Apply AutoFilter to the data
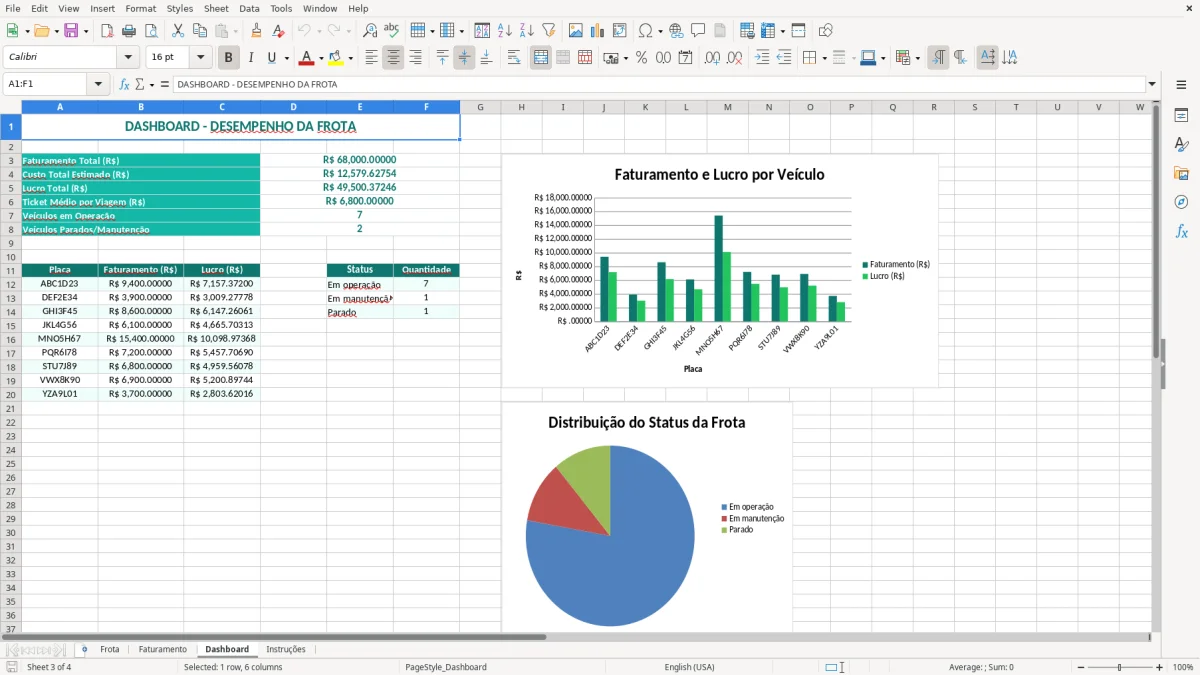 (548, 31)
